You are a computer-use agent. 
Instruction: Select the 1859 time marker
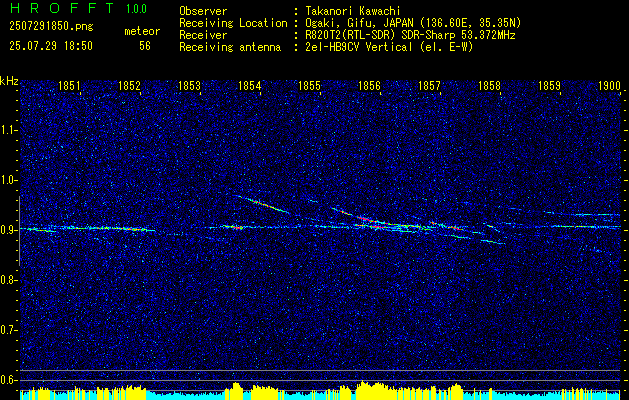click(550, 86)
